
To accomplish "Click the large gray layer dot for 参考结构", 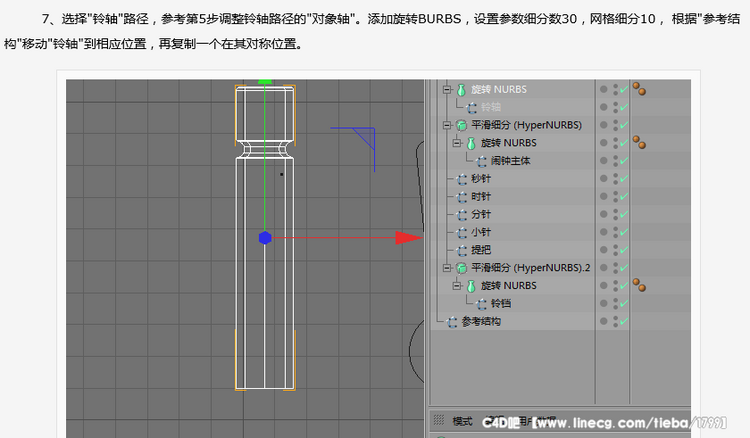I will click(x=604, y=321).
